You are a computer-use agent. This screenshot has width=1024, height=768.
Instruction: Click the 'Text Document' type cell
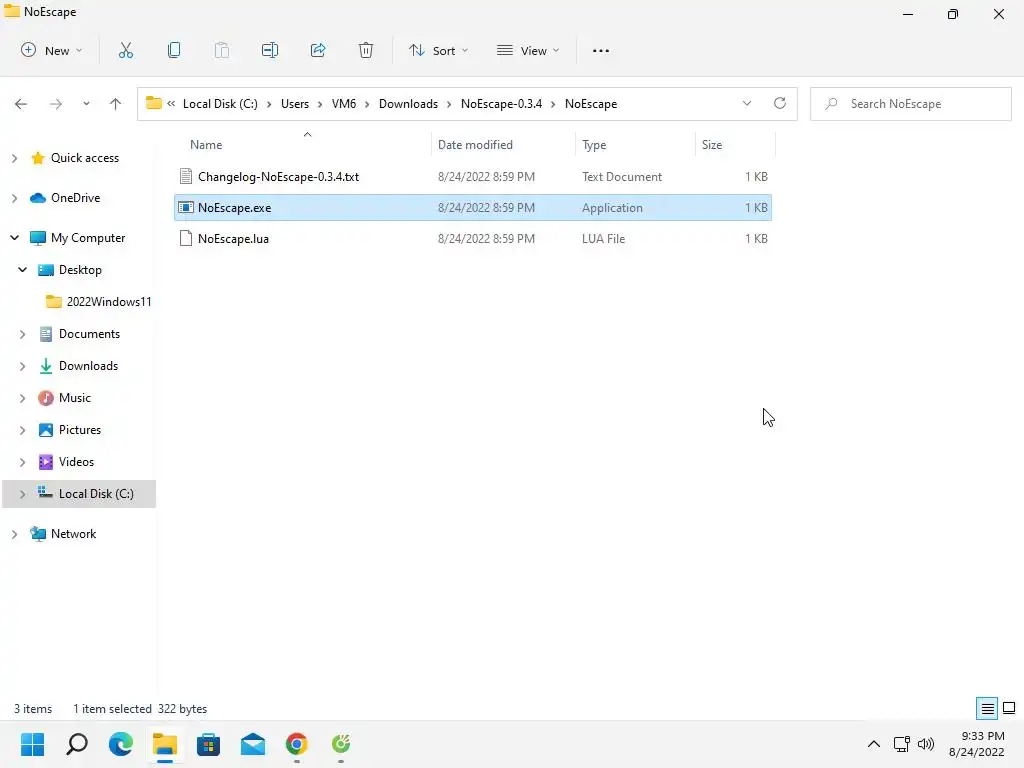pyautogui.click(x=622, y=176)
